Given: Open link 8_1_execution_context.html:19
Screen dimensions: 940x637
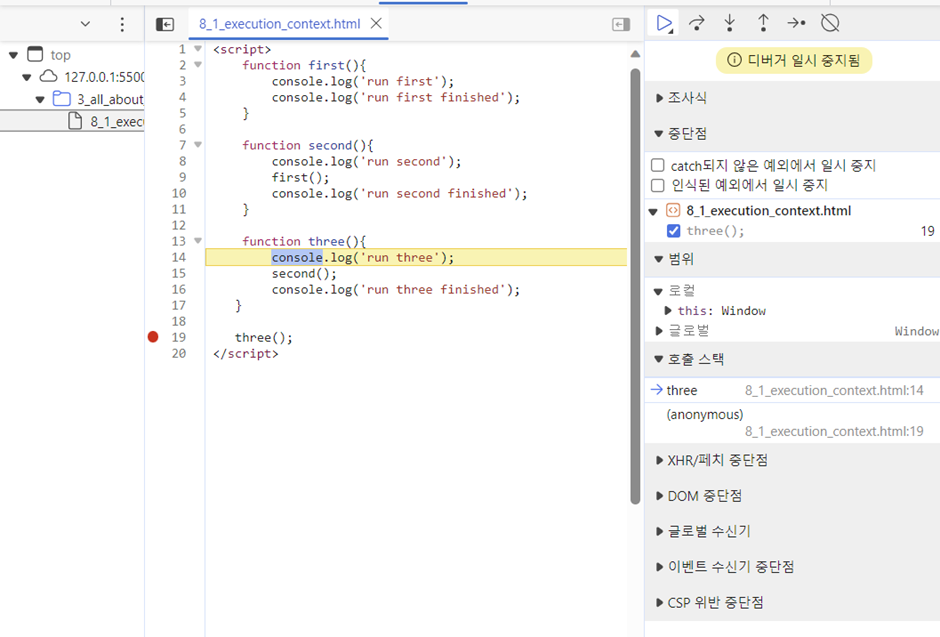Looking at the screenshot, I should [x=834, y=431].
